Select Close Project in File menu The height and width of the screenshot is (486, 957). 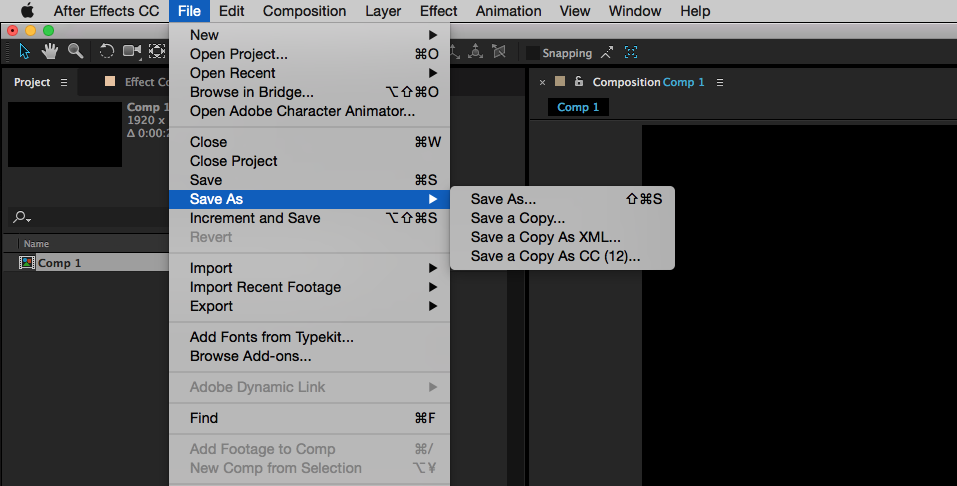[x=309, y=161]
